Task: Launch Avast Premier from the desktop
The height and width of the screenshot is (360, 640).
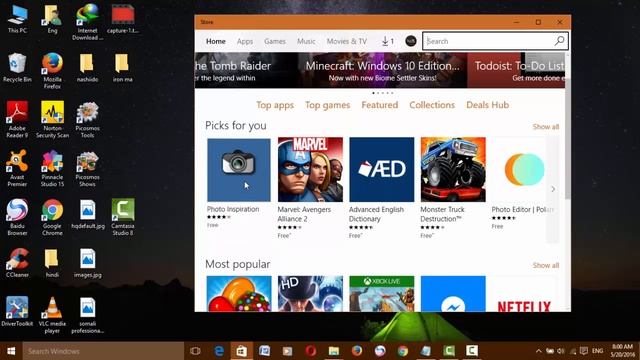Action: click(x=17, y=168)
